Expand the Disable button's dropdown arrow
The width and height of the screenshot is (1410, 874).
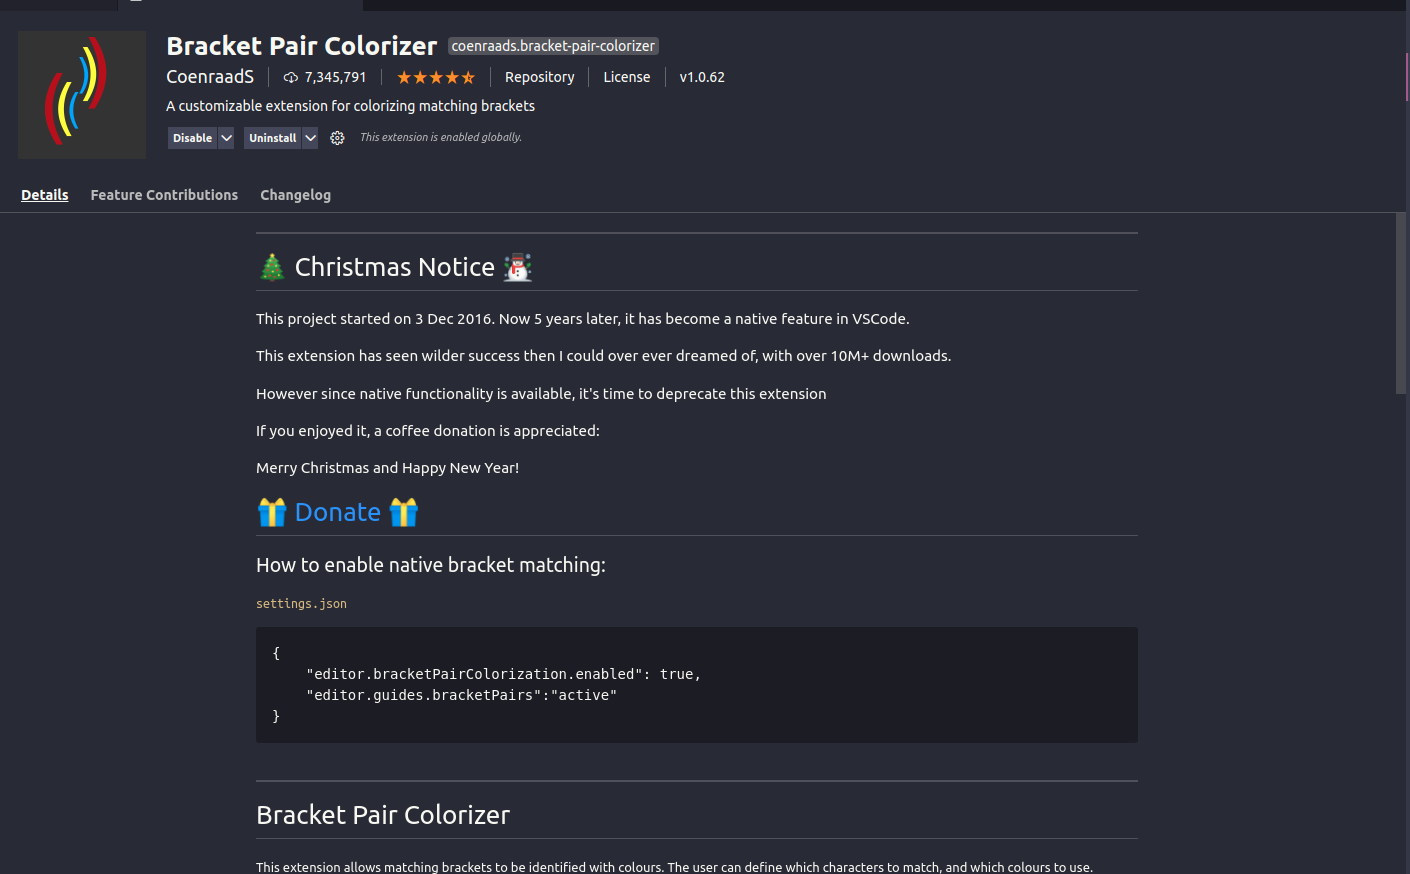pos(226,137)
